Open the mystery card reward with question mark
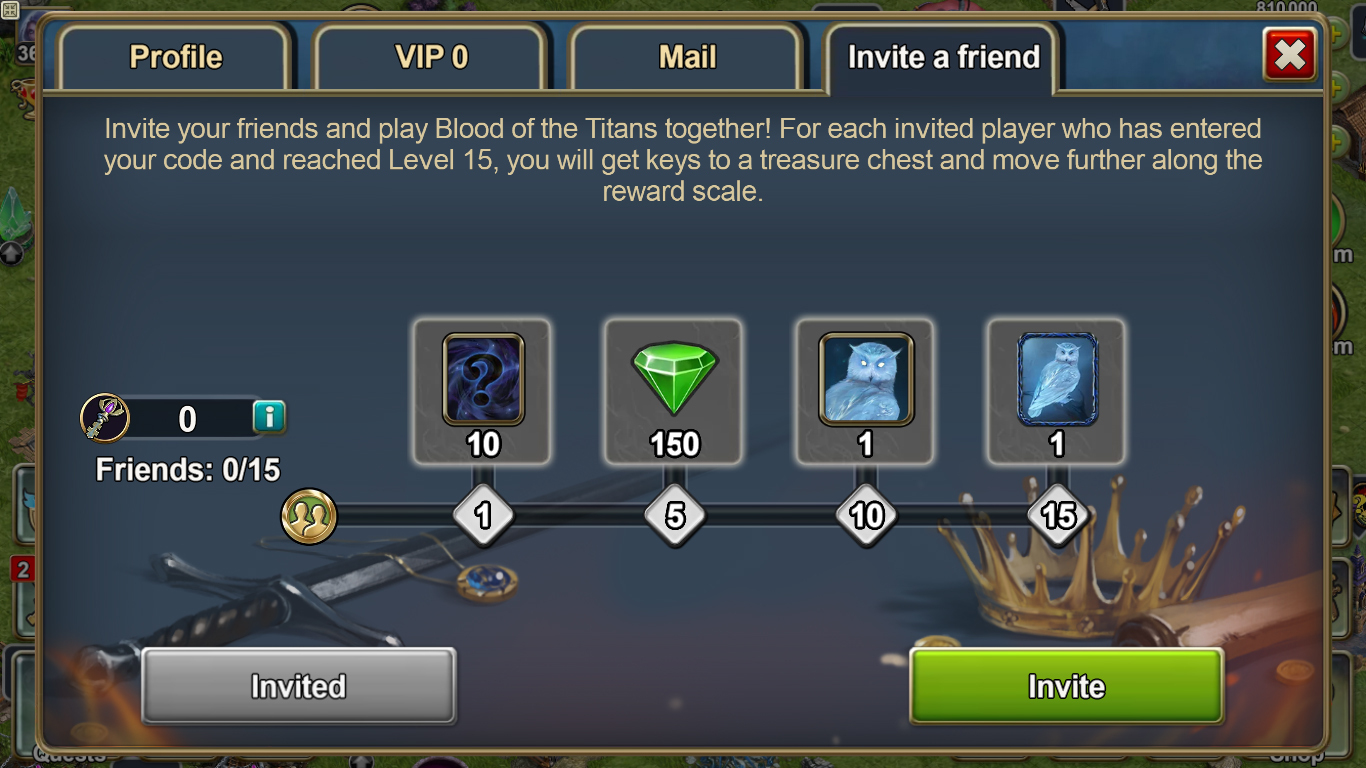The width and height of the screenshot is (1366, 768). pos(483,380)
